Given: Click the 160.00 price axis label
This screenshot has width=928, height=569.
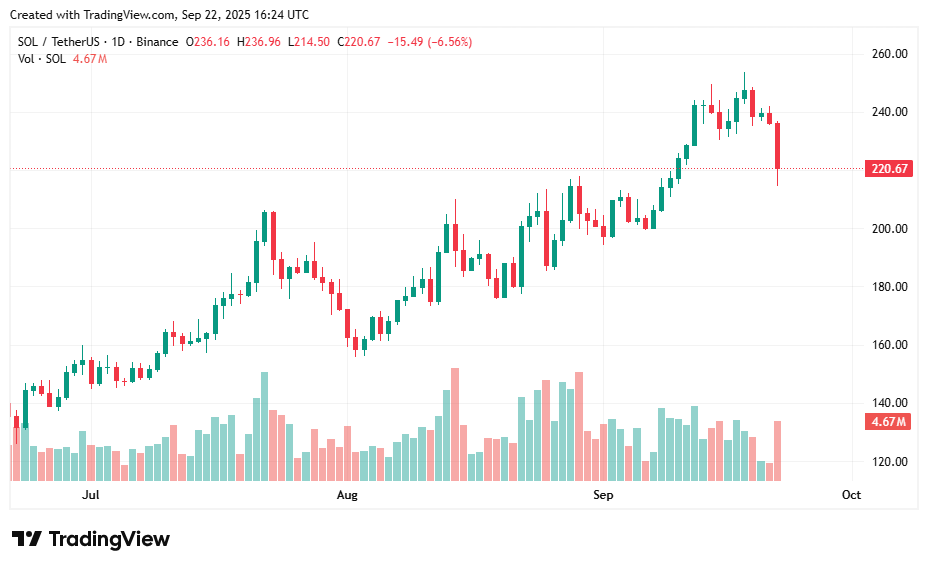Looking at the screenshot, I should tap(889, 345).
